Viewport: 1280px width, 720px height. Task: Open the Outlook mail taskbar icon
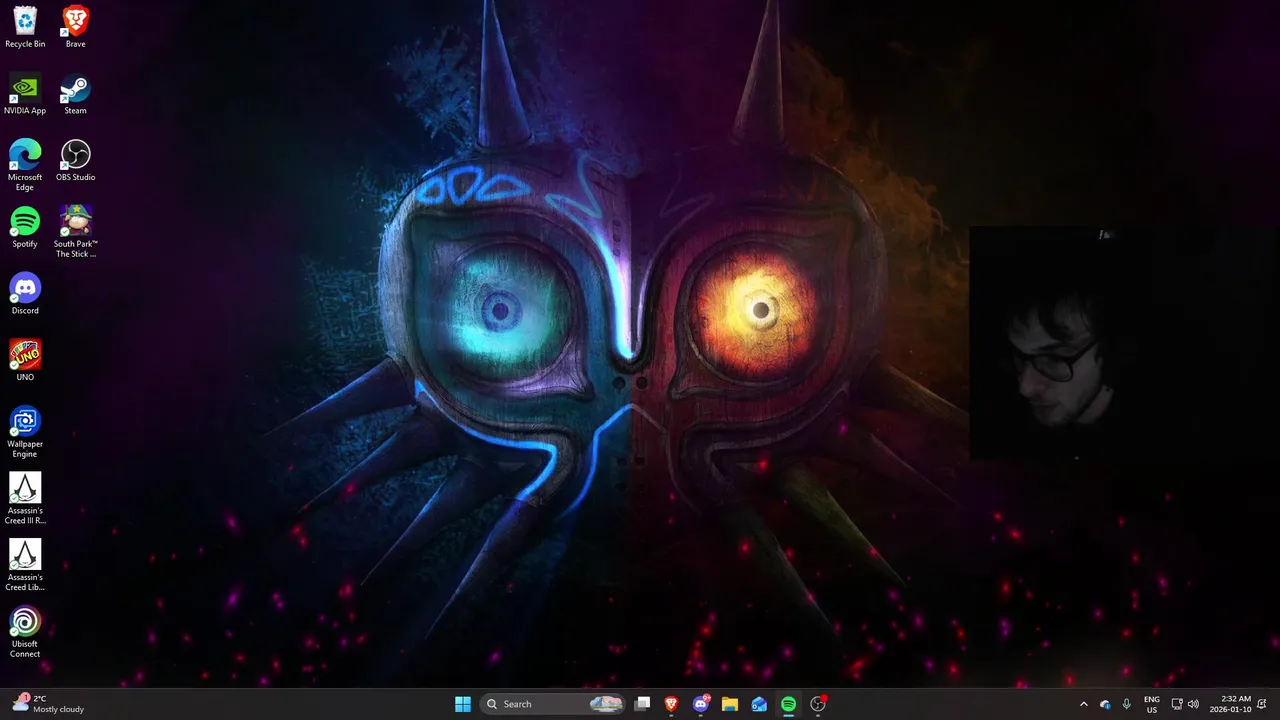pos(759,704)
